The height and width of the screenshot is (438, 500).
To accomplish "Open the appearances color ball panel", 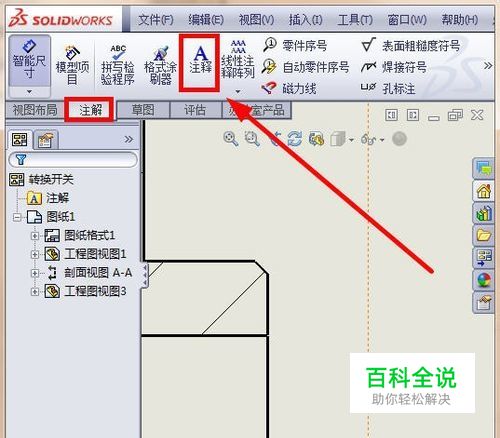I will [484, 280].
